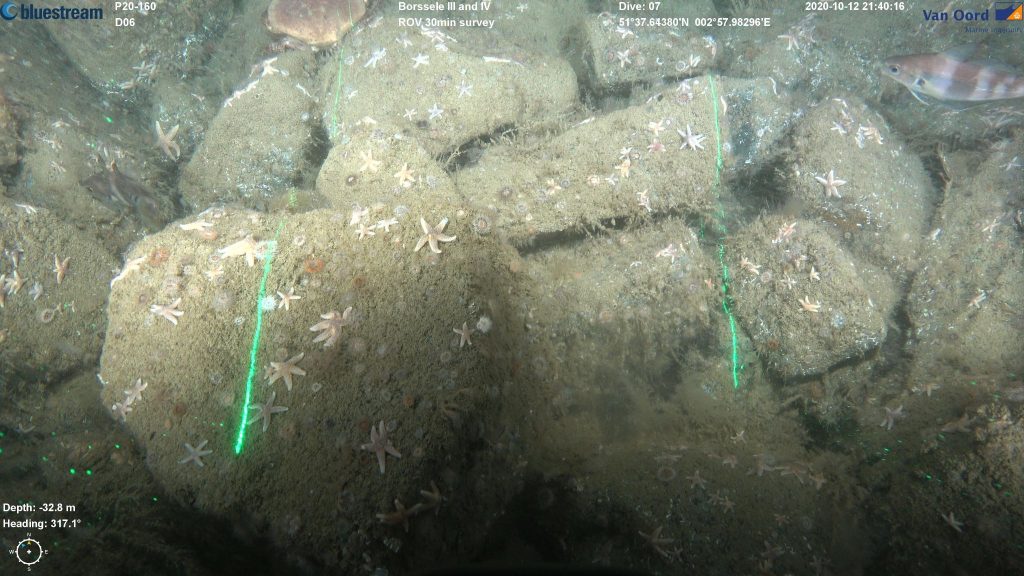Screen dimensions: 1024x576
Task: Click the right green laser line
Action: 722,230
